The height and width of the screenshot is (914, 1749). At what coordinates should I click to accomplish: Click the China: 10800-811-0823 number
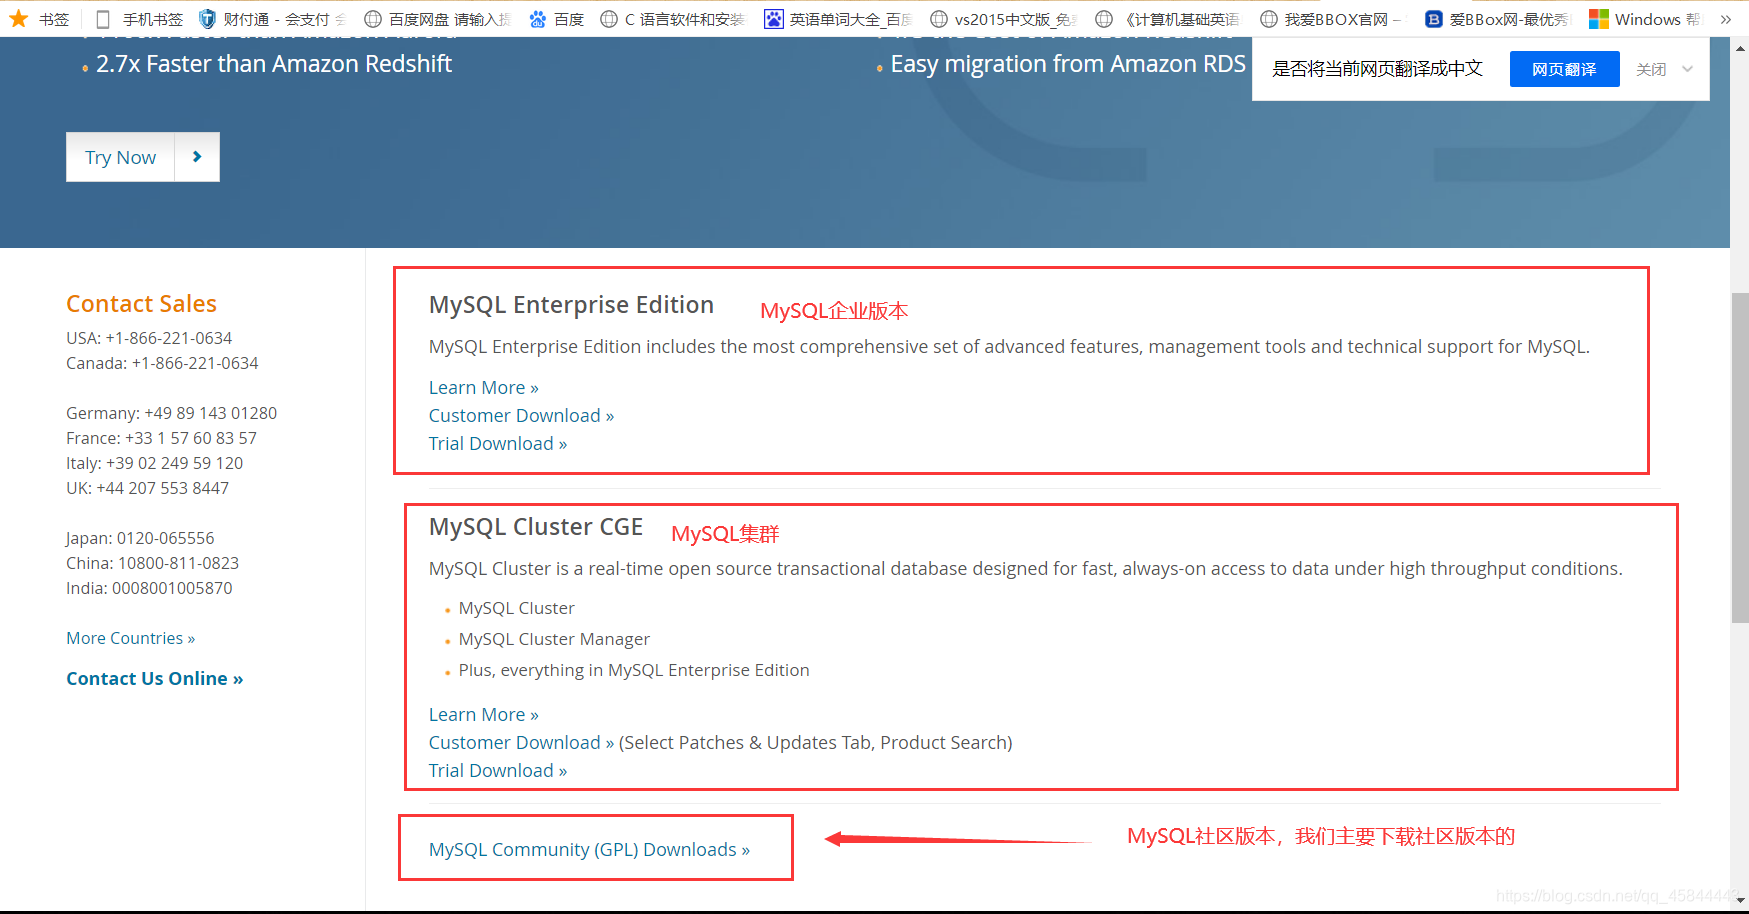[x=152, y=563]
